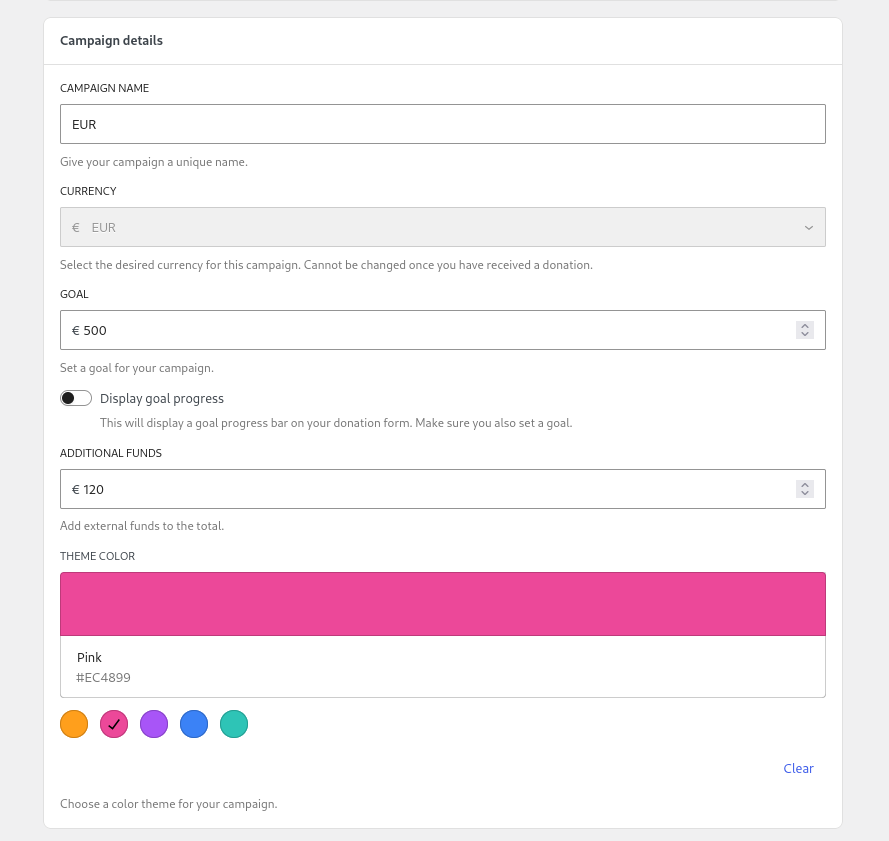This screenshot has width=889, height=841.
Task: Click the chevron arrow in Currency field
Action: point(808,228)
